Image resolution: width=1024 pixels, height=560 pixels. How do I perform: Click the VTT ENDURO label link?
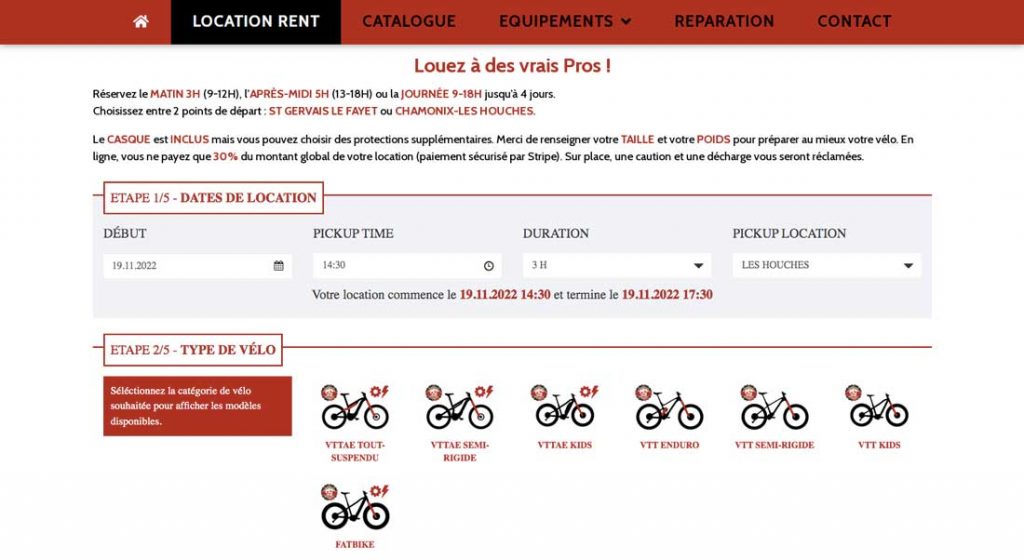point(669,445)
